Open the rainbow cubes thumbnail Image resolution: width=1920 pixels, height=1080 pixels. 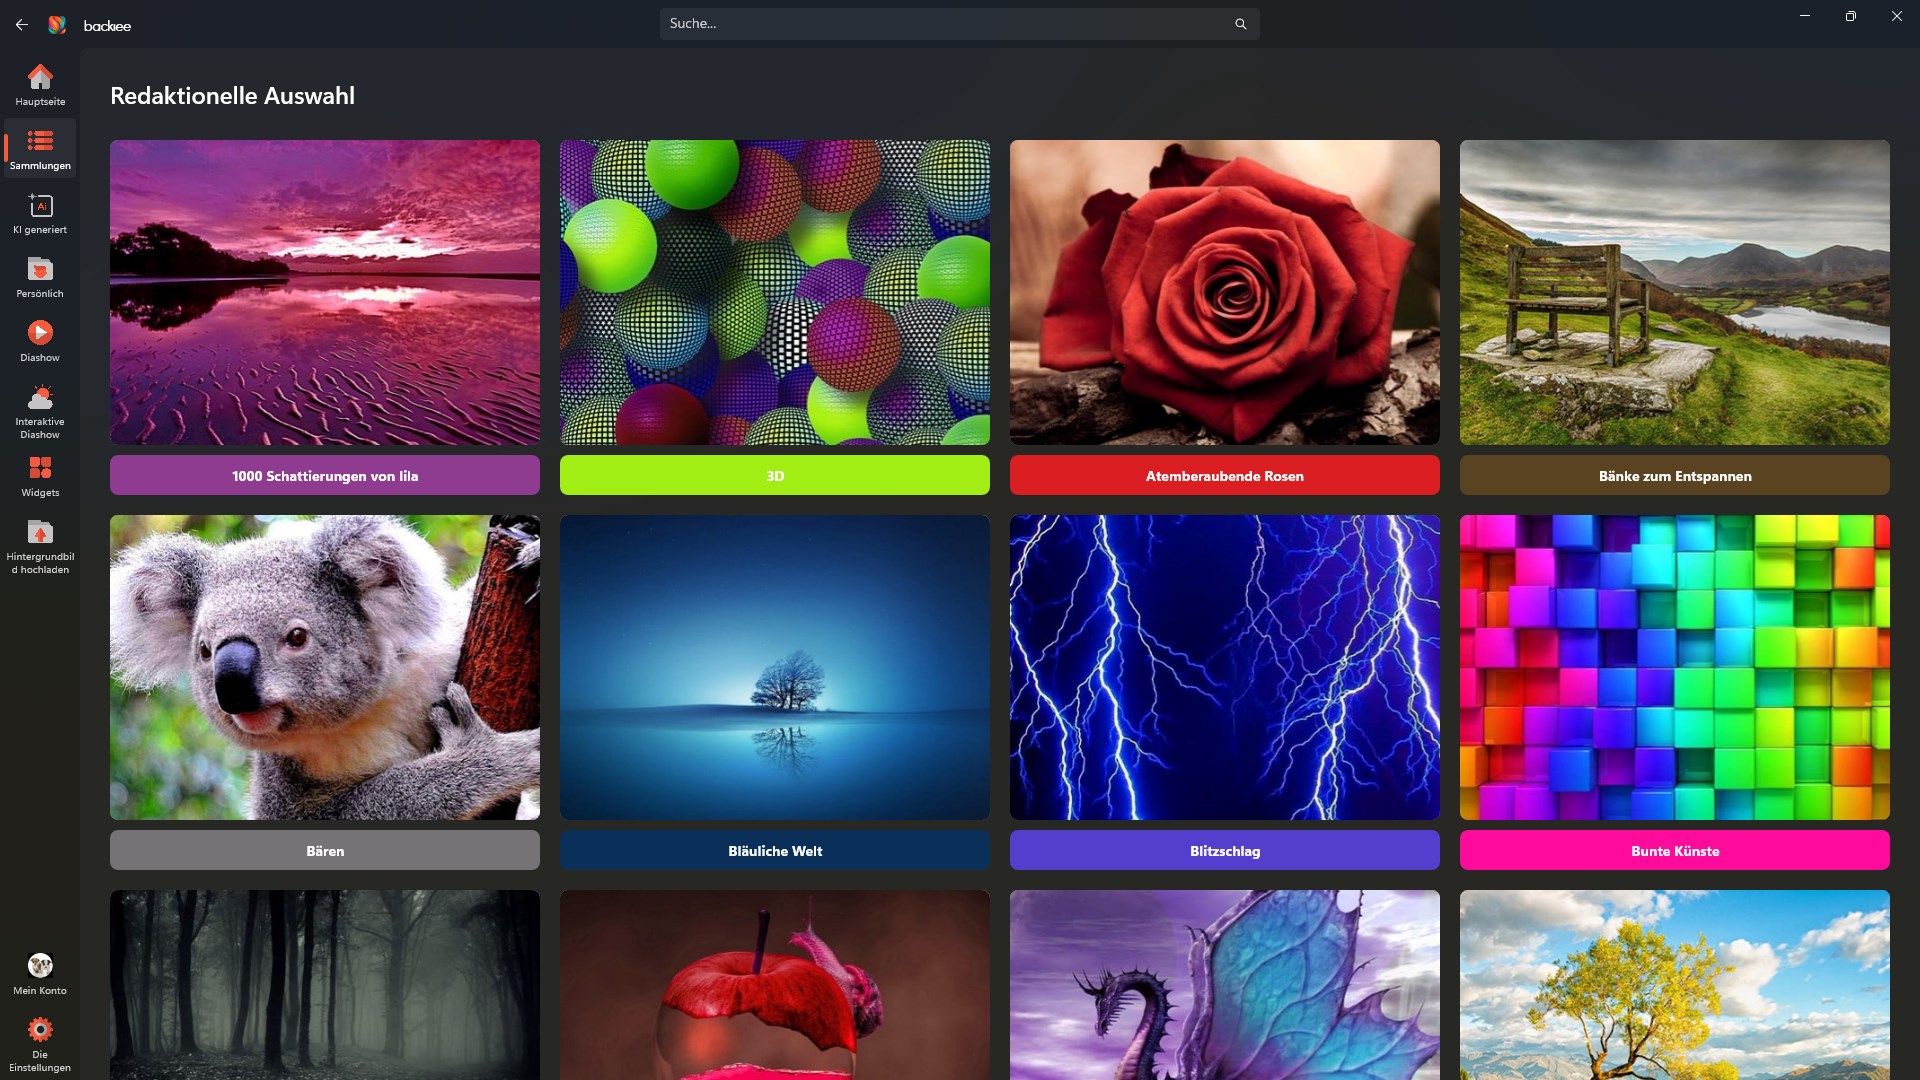point(1675,667)
